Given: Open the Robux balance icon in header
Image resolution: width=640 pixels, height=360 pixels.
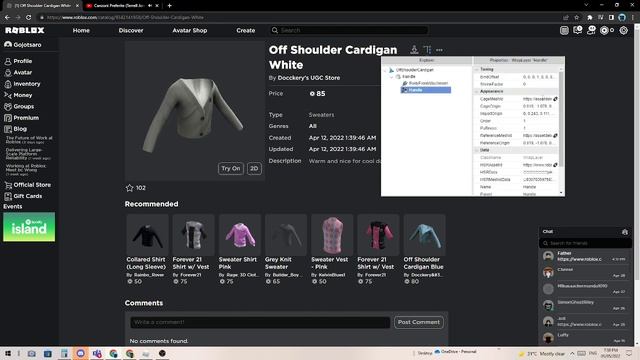Looking at the screenshot, I should click(604, 30).
